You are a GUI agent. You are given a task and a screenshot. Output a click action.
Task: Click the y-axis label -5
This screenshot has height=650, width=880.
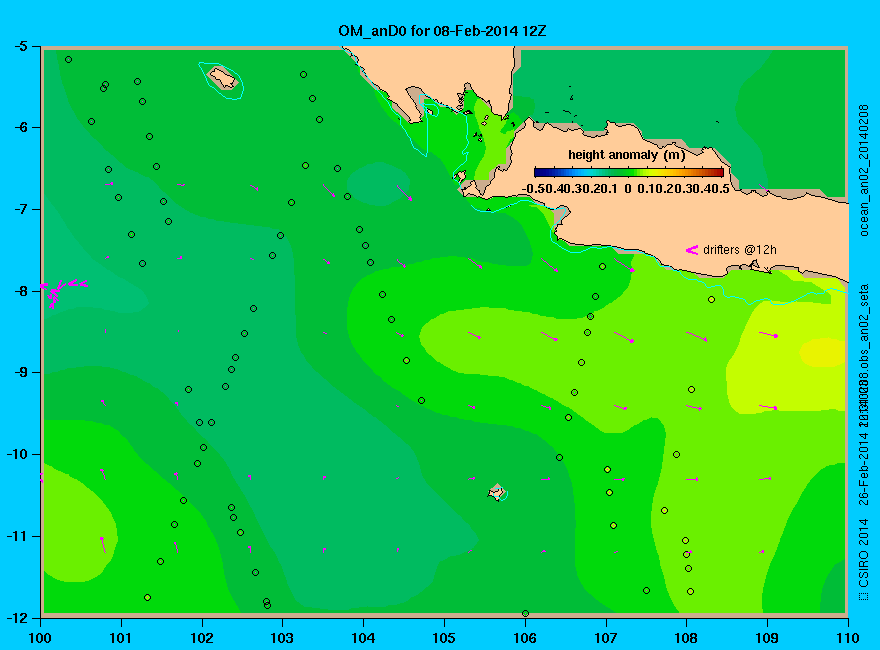(20, 46)
